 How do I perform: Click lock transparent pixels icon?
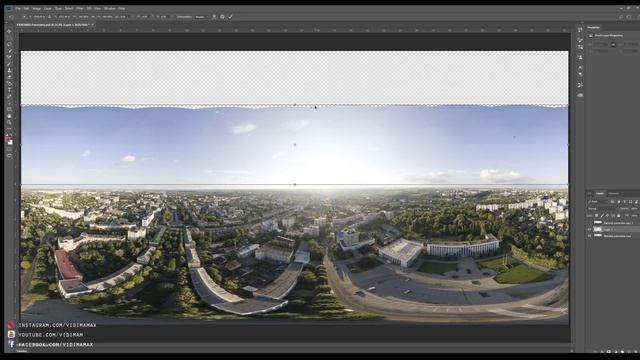596,216
